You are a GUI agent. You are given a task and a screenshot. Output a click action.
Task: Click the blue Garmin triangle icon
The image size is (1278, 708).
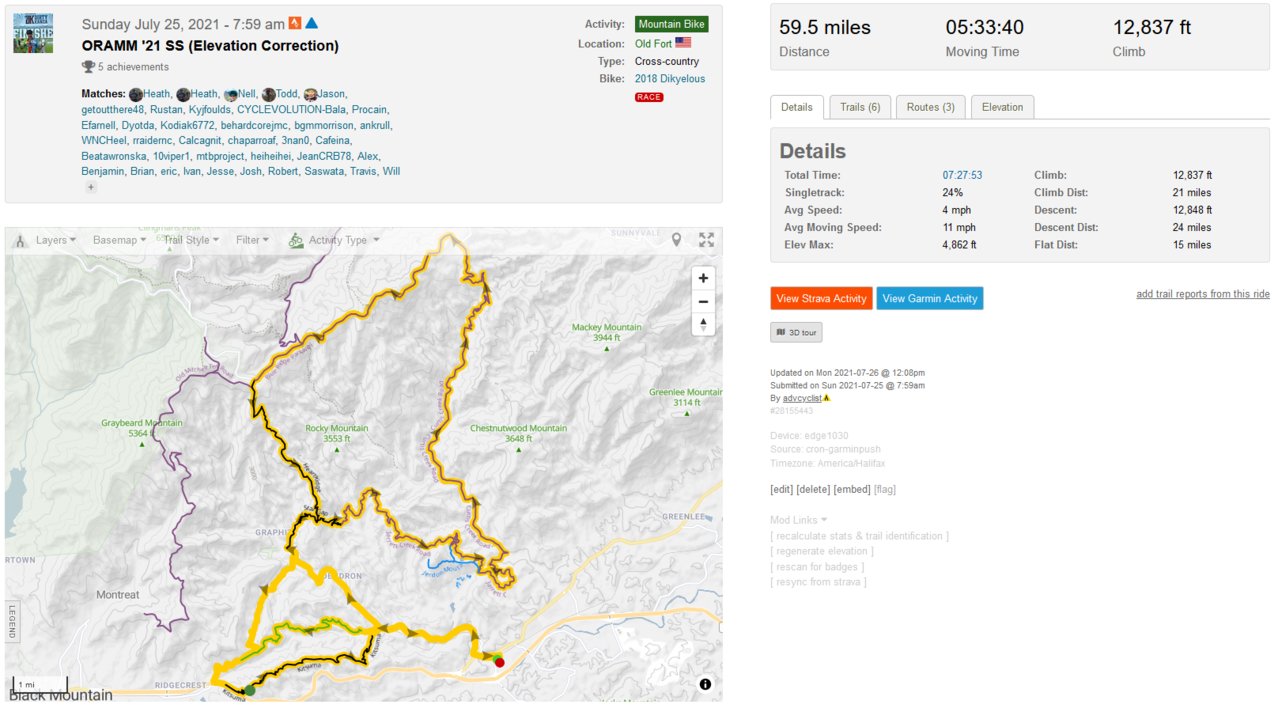311,23
